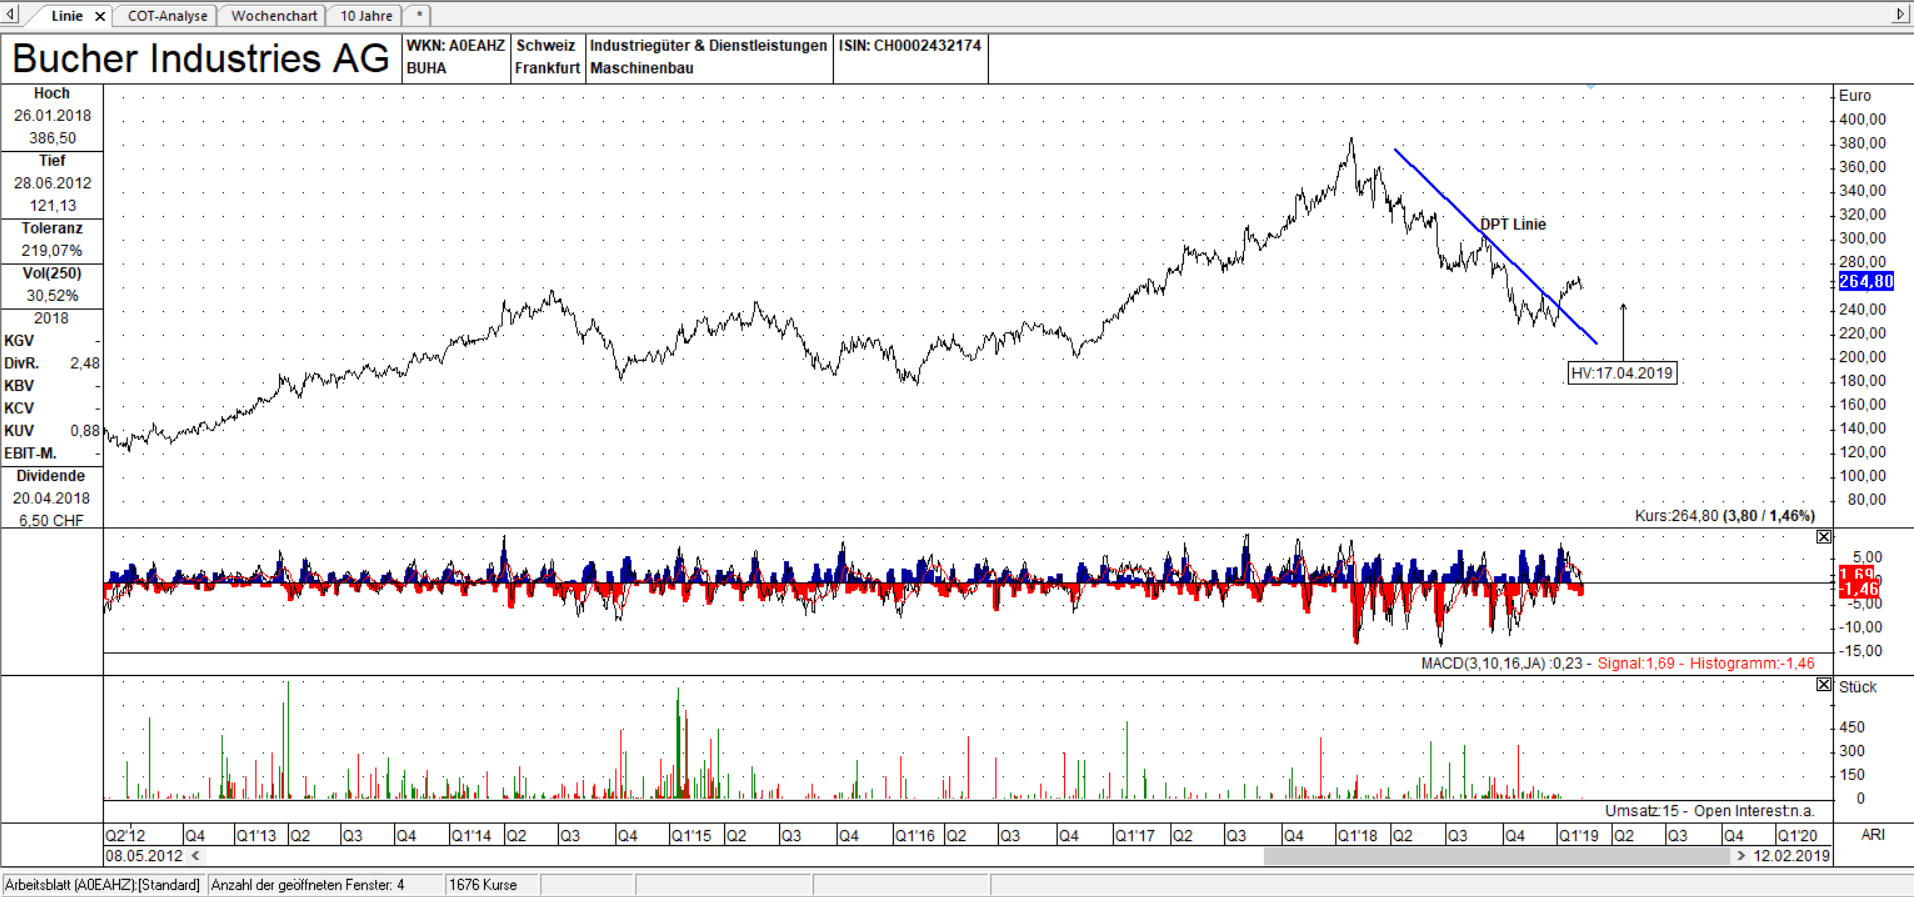The height and width of the screenshot is (897, 1914).
Task: Click the tab-strip right arrow
Action: coord(1901,14)
